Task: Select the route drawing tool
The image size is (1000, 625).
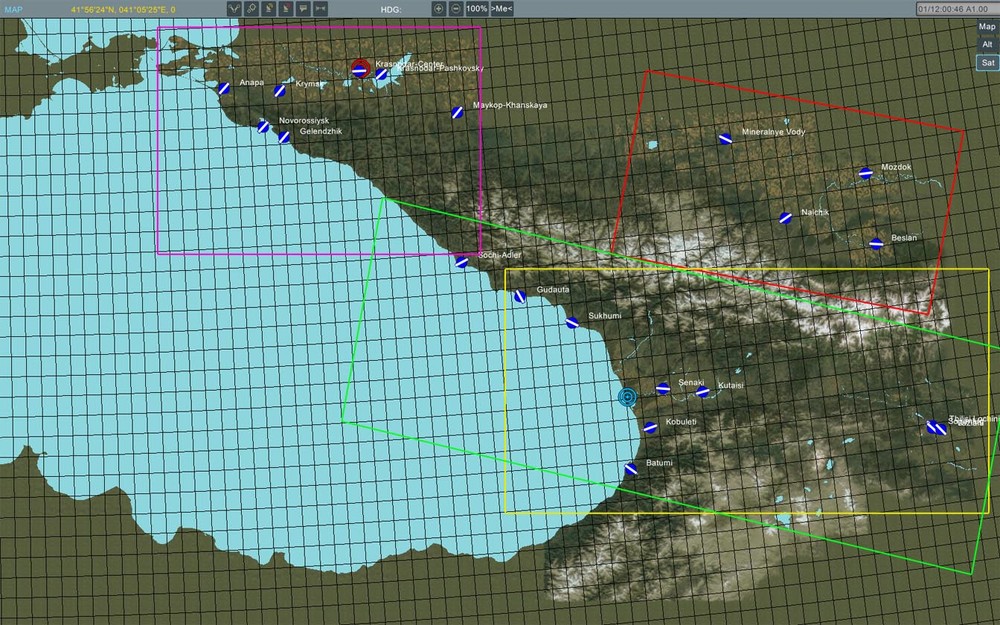Action: click(x=232, y=8)
